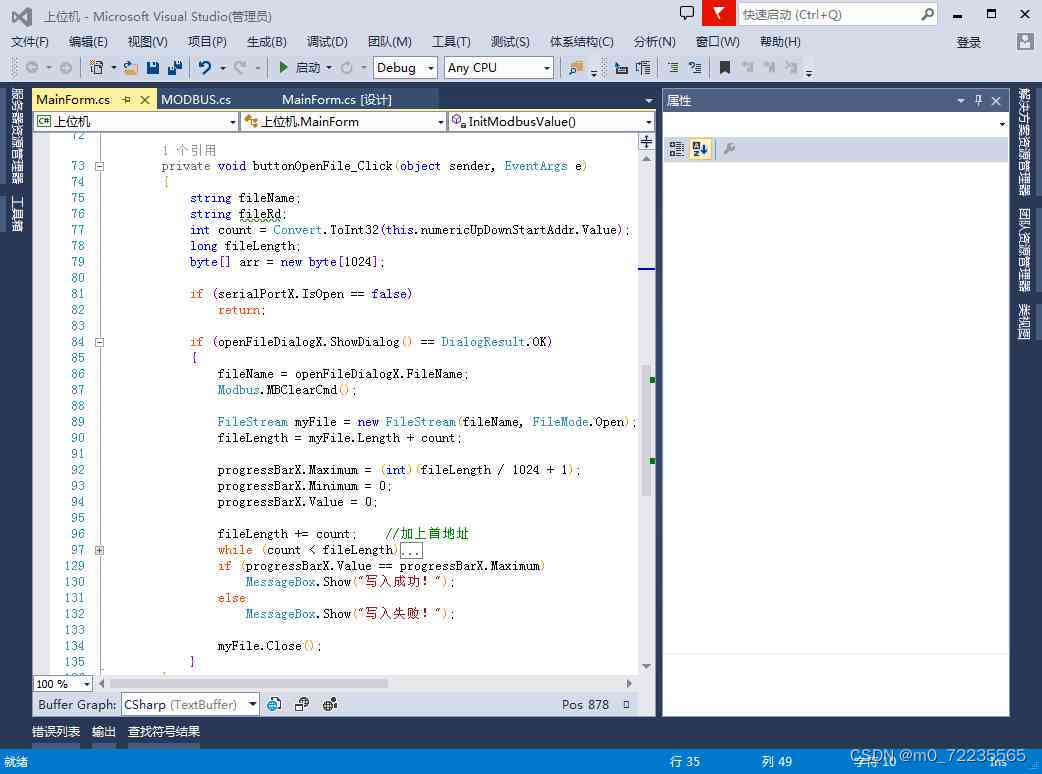
Task: Click in the Quick Launch search field
Action: tap(827, 14)
